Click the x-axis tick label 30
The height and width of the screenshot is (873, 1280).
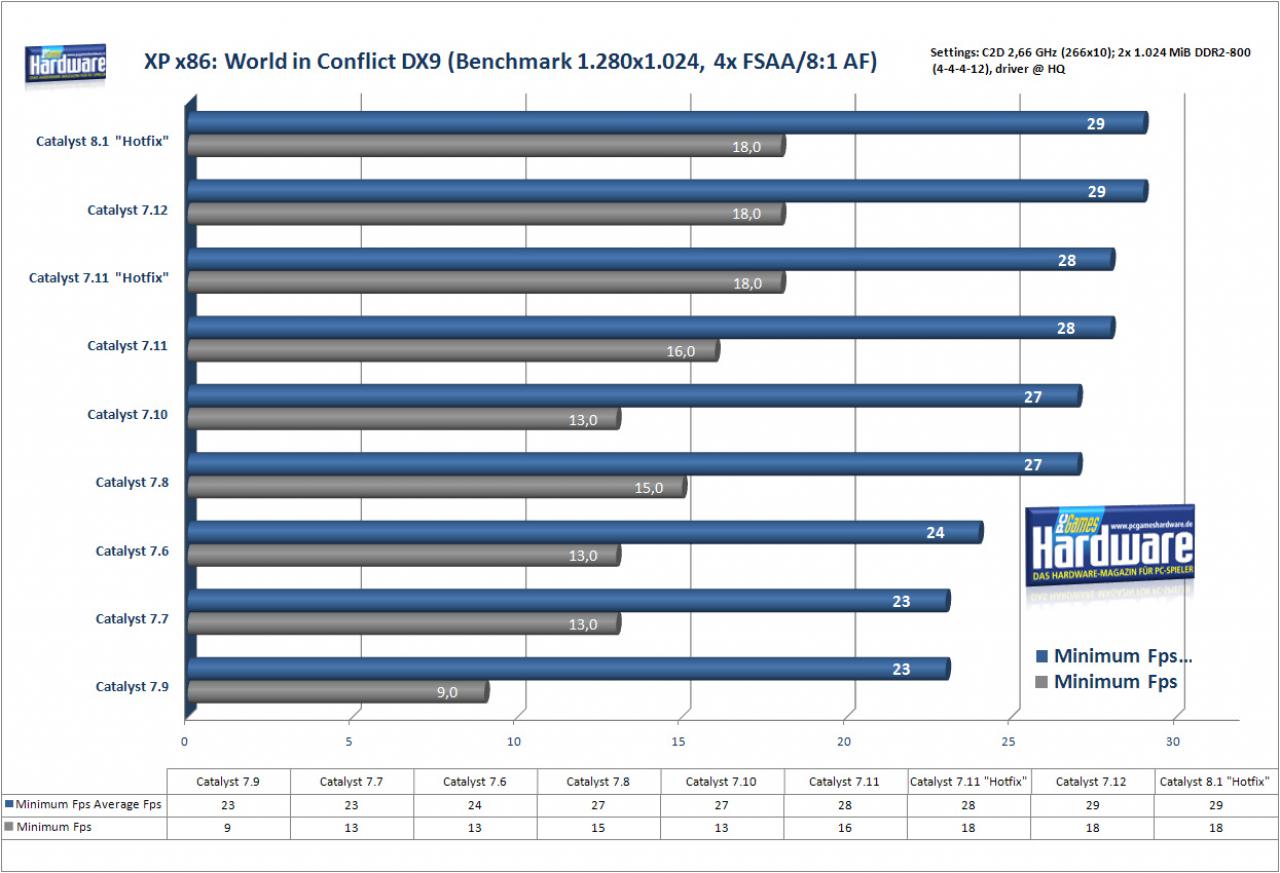[x=1174, y=742]
